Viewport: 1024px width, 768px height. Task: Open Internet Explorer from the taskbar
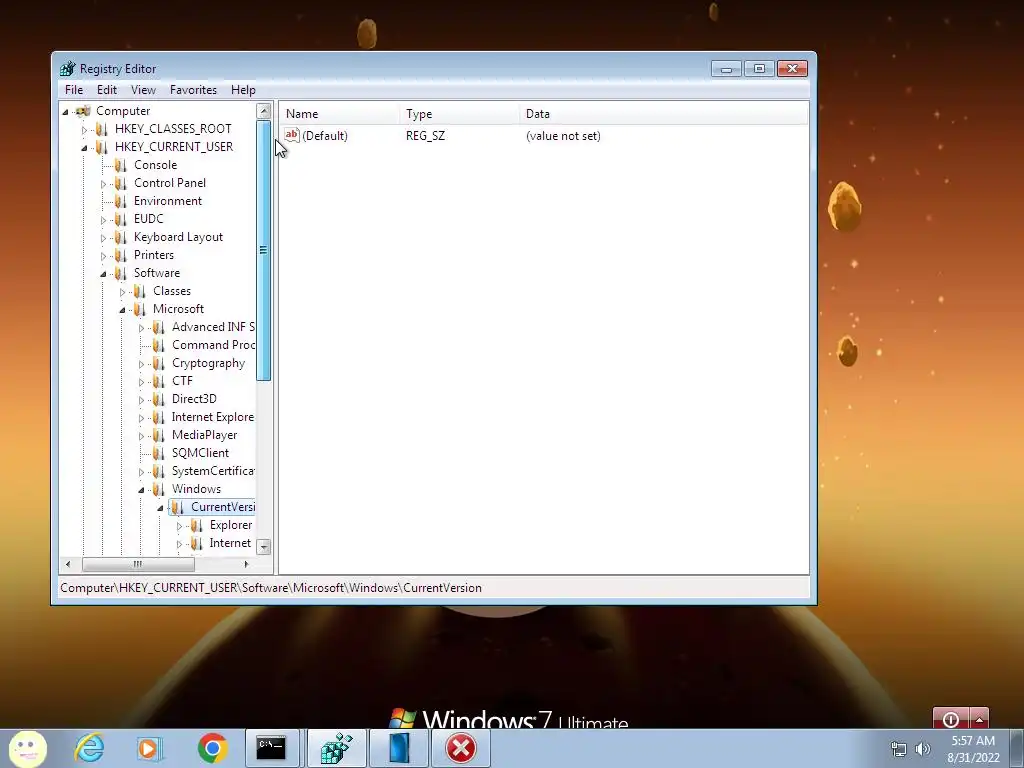[89, 748]
